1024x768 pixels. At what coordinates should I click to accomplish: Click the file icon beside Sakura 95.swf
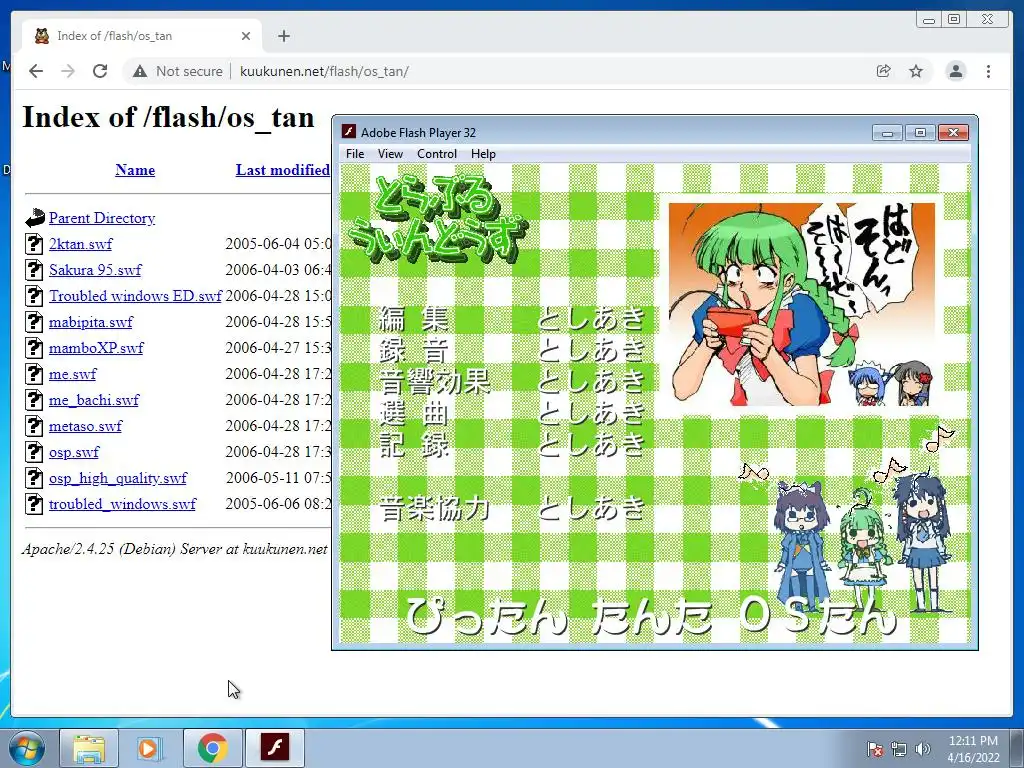pyautogui.click(x=35, y=270)
